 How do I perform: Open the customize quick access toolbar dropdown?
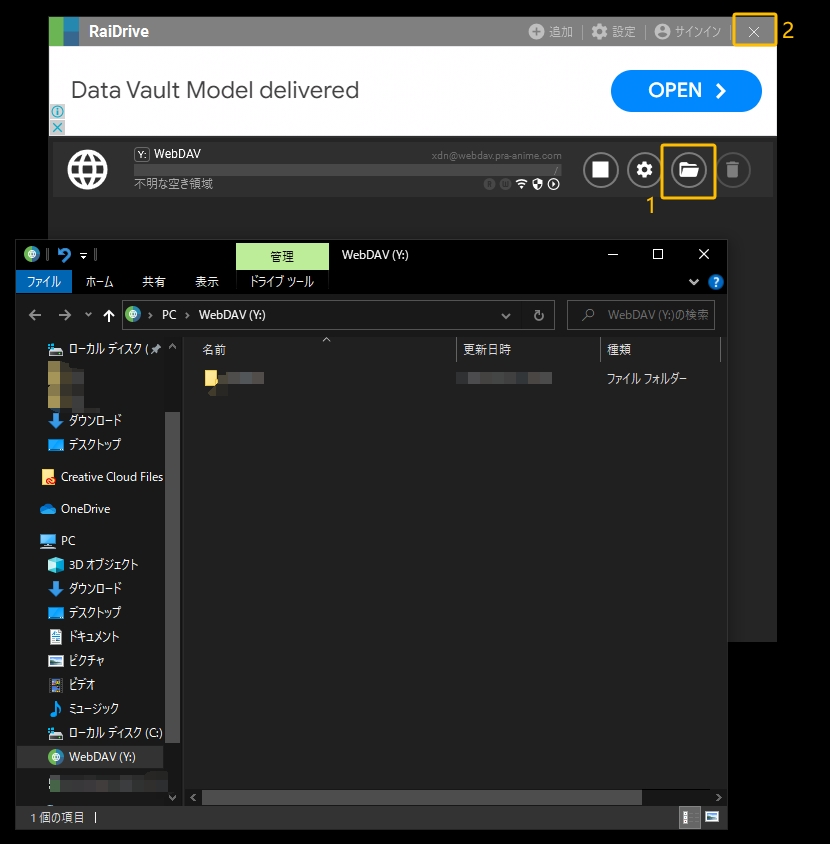[84, 255]
